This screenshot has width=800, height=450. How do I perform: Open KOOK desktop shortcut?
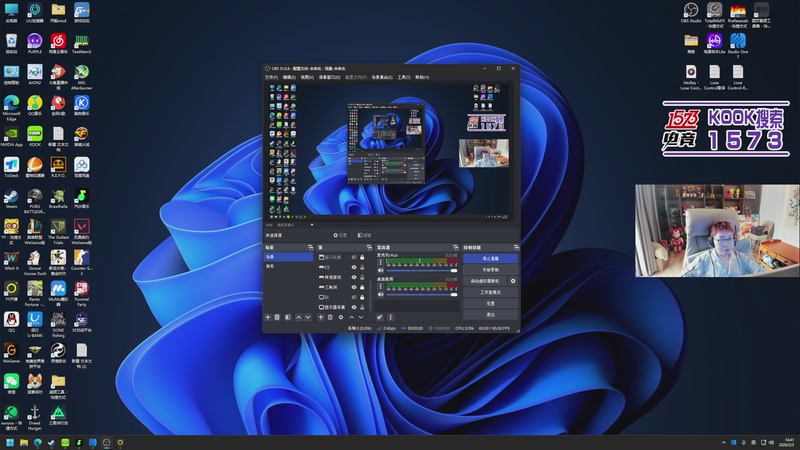pos(35,136)
